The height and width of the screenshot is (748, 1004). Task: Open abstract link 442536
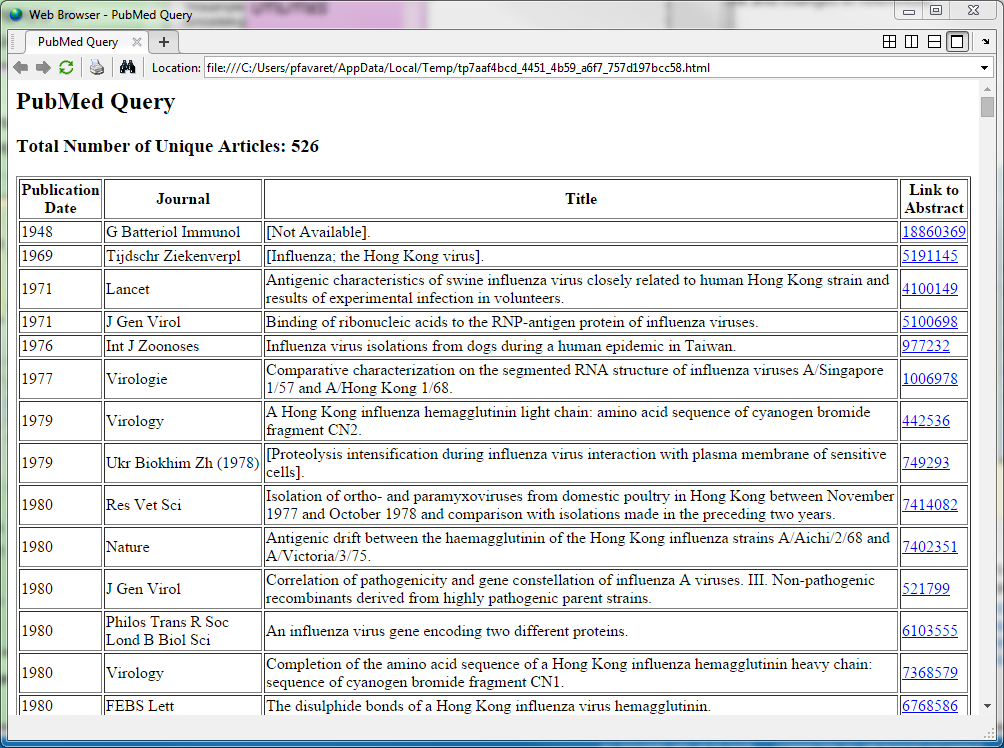(926, 421)
